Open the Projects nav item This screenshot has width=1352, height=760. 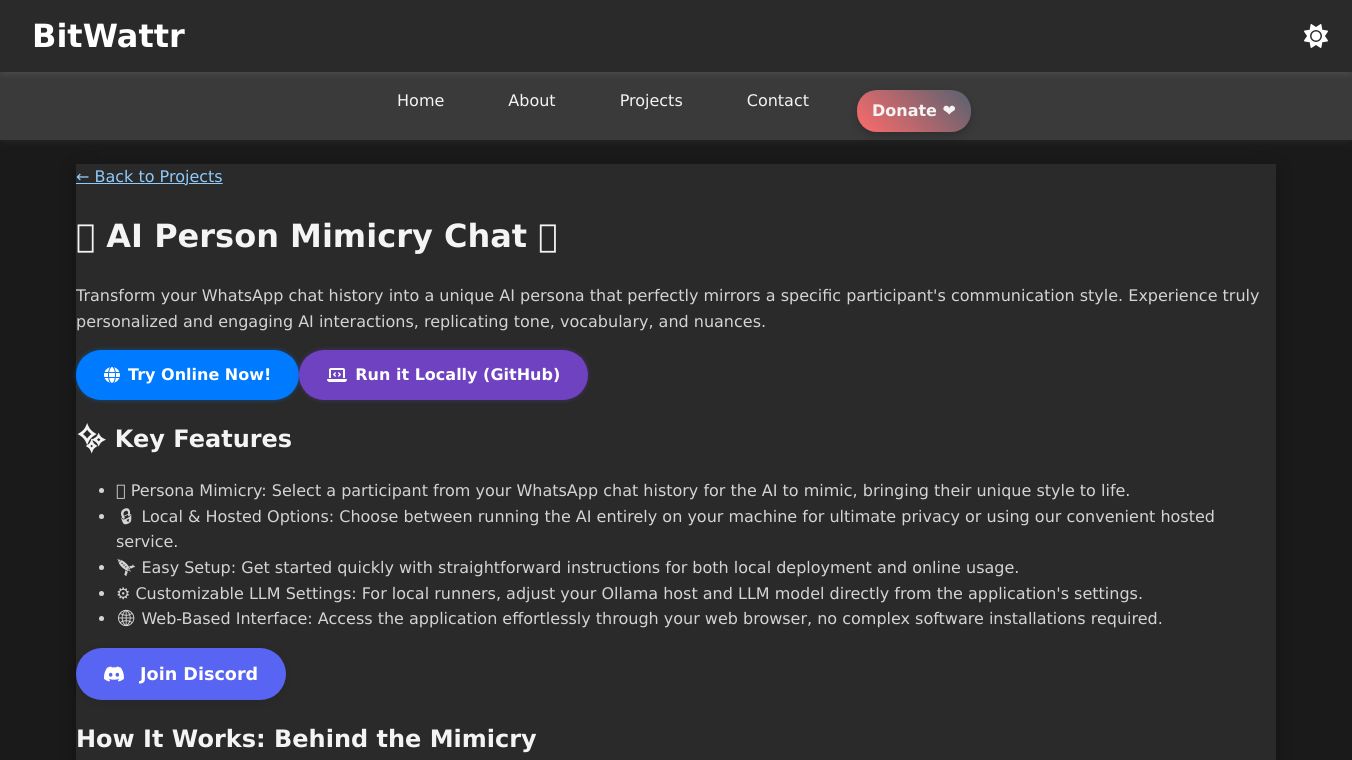[651, 100]
